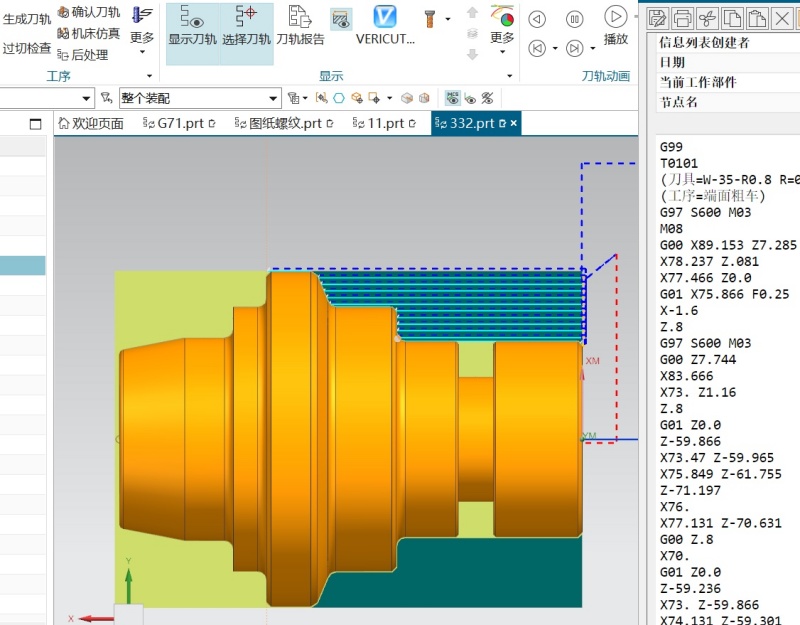This screenshot has height=625, width=800.
Task: Open 机床仿真 machine simulation
Action: click(89, 34)
